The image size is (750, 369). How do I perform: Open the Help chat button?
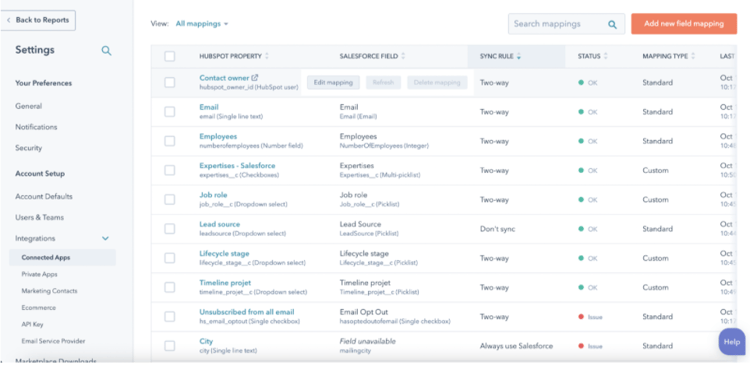click(x=732, y=342)
